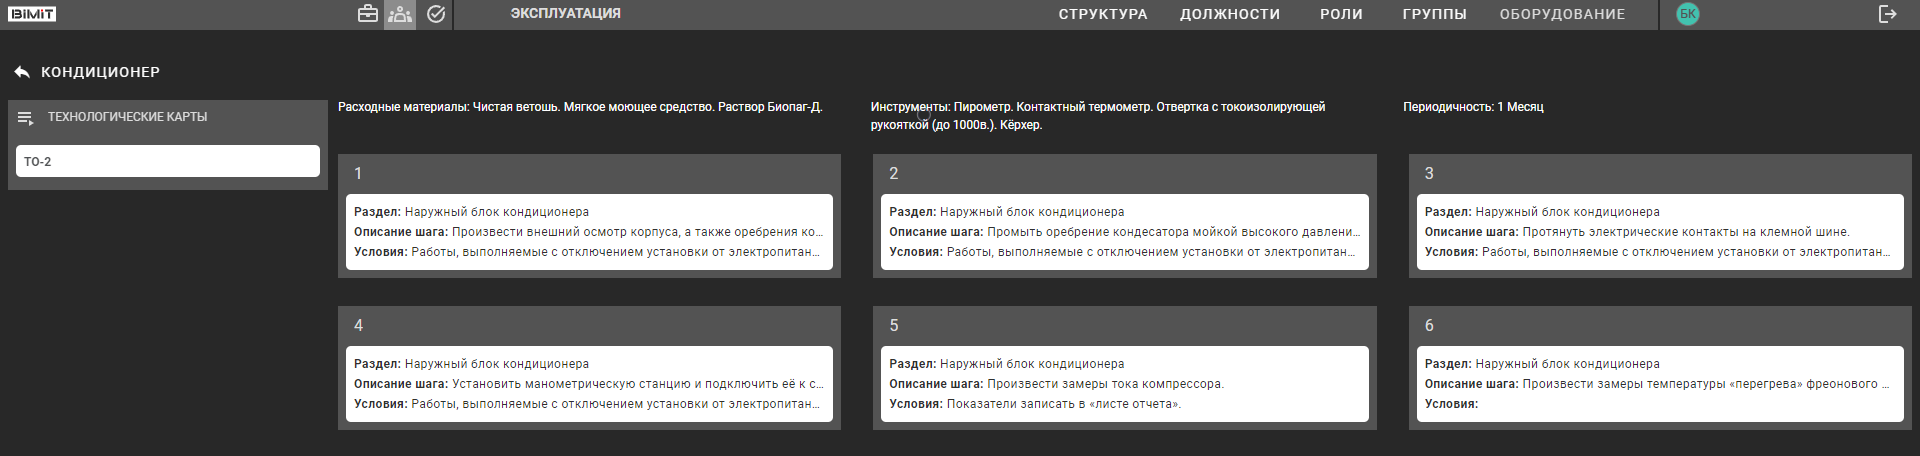Click step 4 card about манометрическую станцию

(589, 384)
